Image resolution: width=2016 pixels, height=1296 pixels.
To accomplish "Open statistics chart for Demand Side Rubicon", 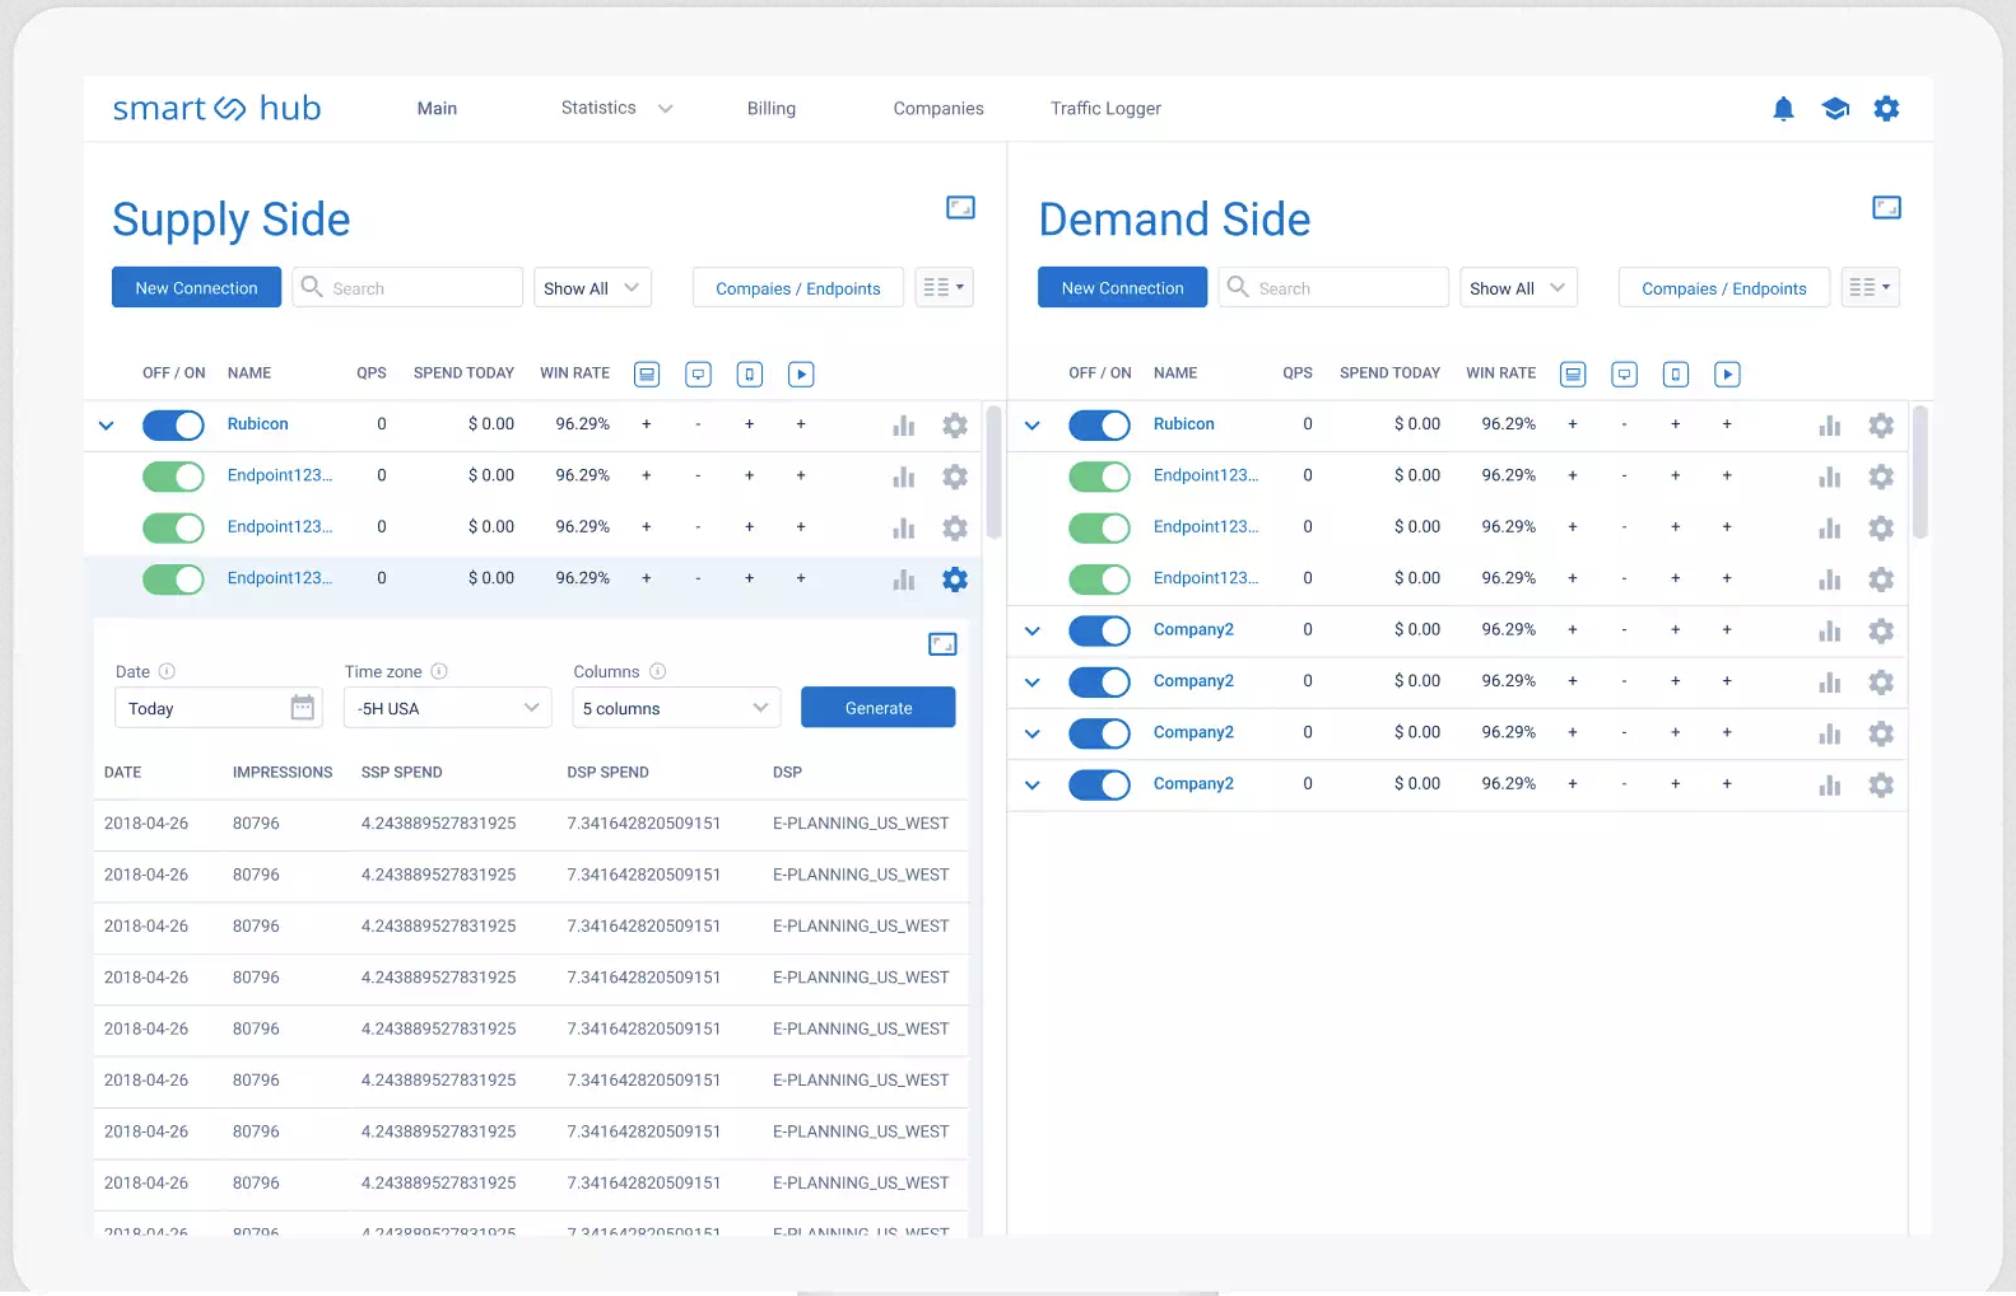I will (1830, 425).
